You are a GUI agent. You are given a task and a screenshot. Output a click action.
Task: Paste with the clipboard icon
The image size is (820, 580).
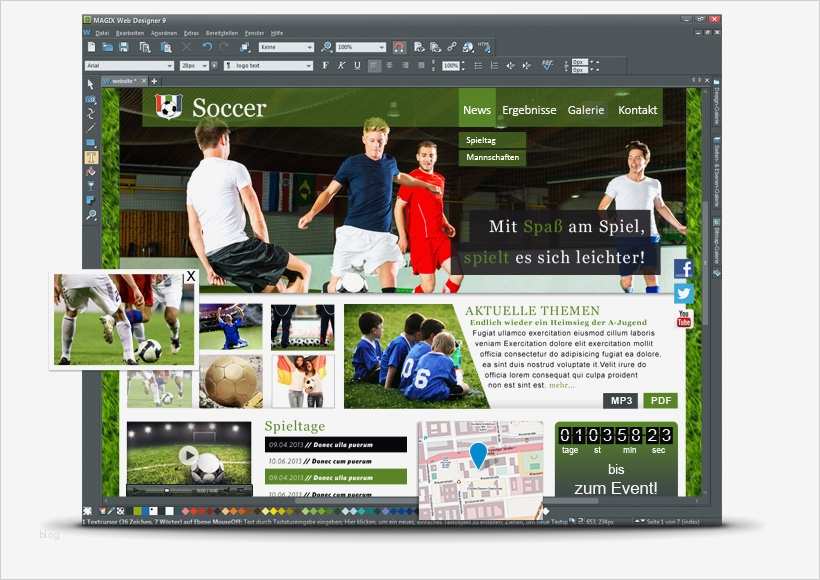tap(166, 47)
